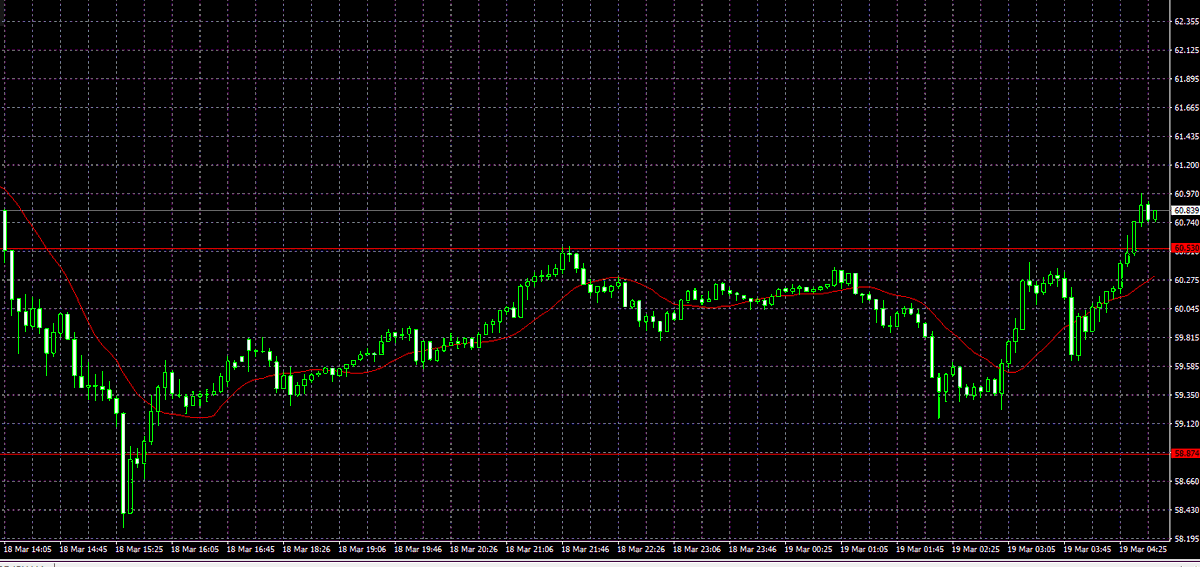The width and height of the screenshot is (1200, 567).
Task: Click the 62.355 price axis label
Action: tap(1186, 21)
